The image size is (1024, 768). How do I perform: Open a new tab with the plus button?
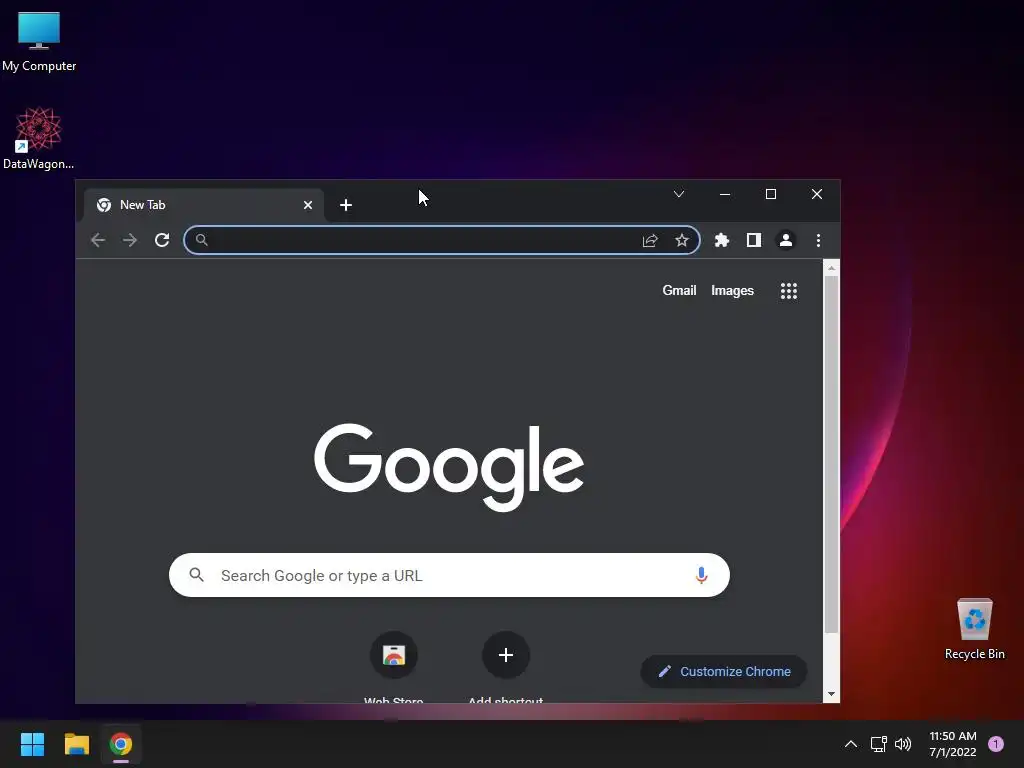click(x=346, y=205)
